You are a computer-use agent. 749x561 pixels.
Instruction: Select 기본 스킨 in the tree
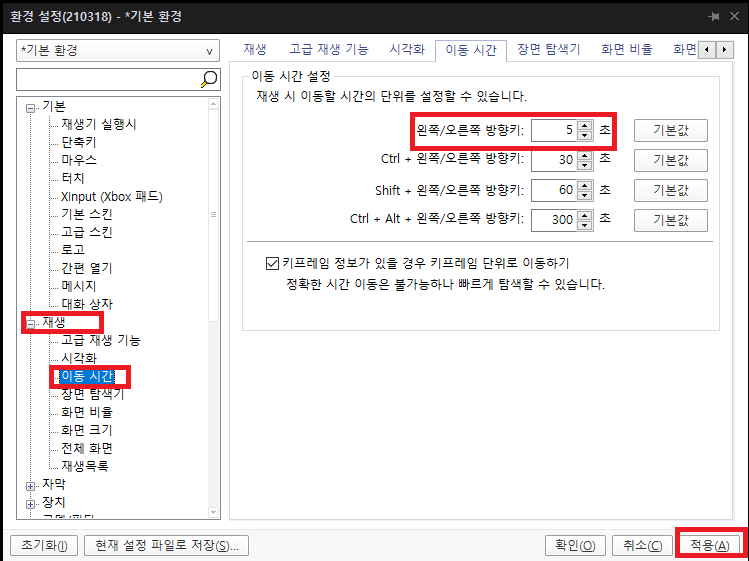(87, 214)
